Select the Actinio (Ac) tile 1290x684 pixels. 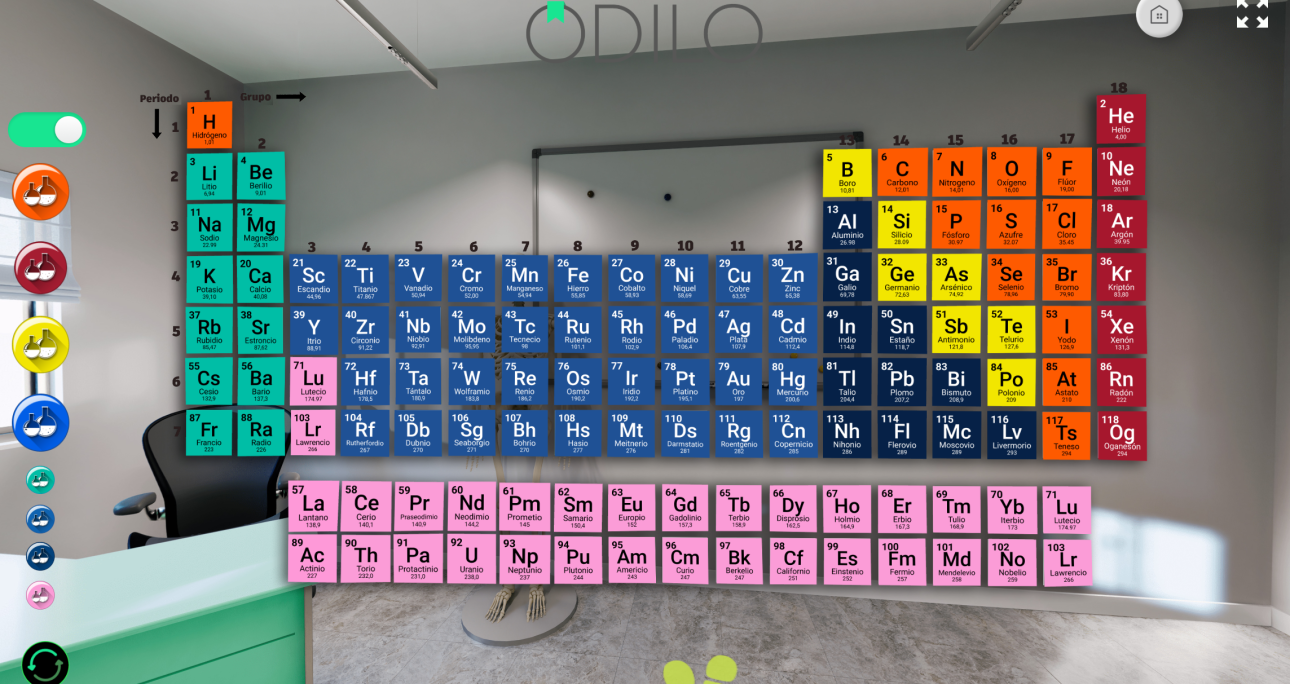314,559
